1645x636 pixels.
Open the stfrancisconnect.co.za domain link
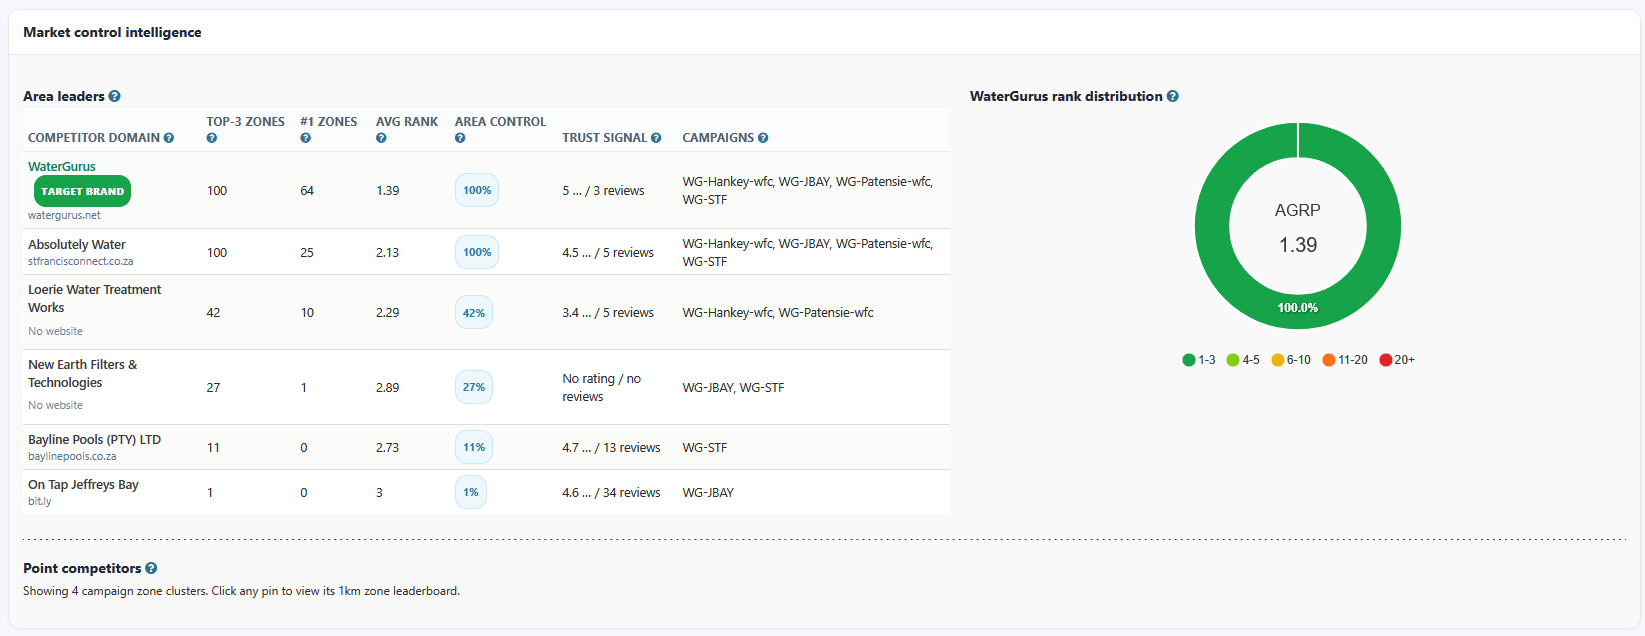80,261
